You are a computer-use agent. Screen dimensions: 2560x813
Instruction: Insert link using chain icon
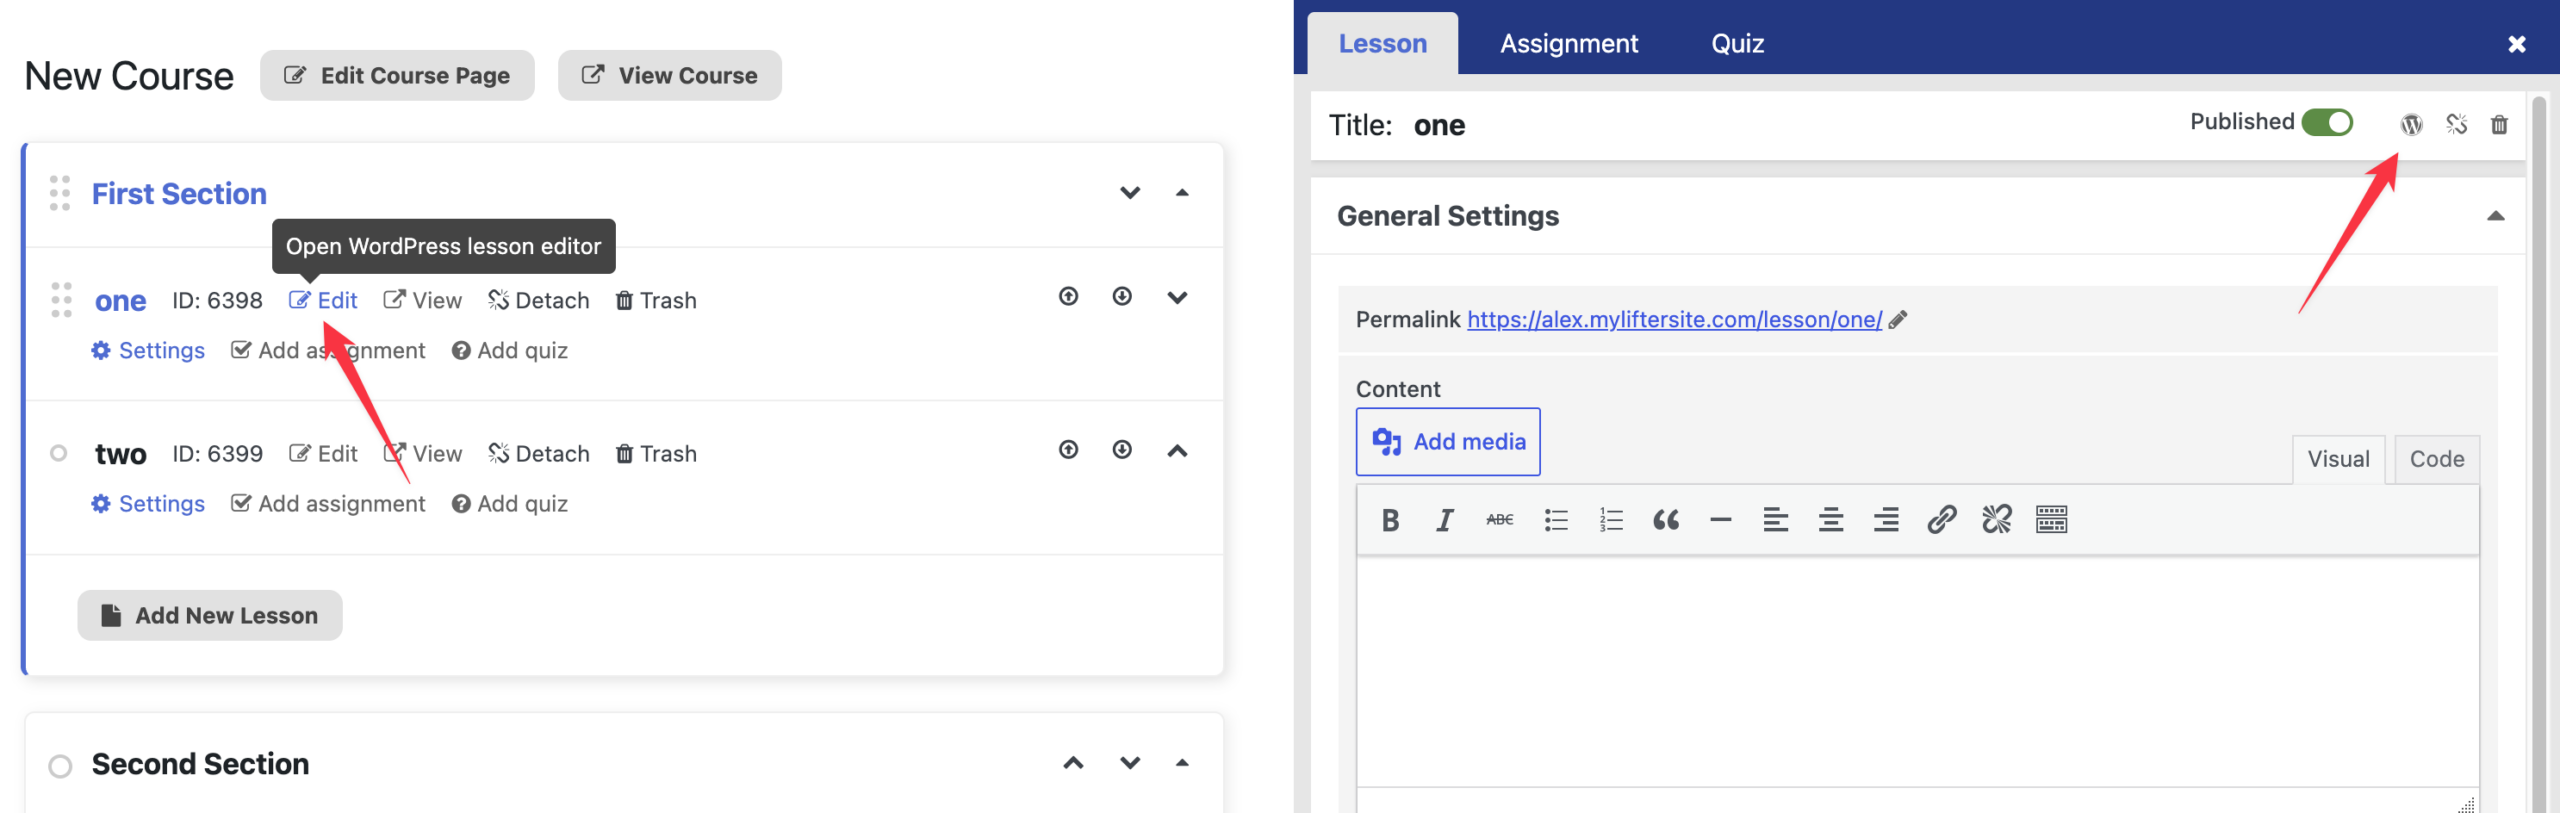click(1941, 520)
